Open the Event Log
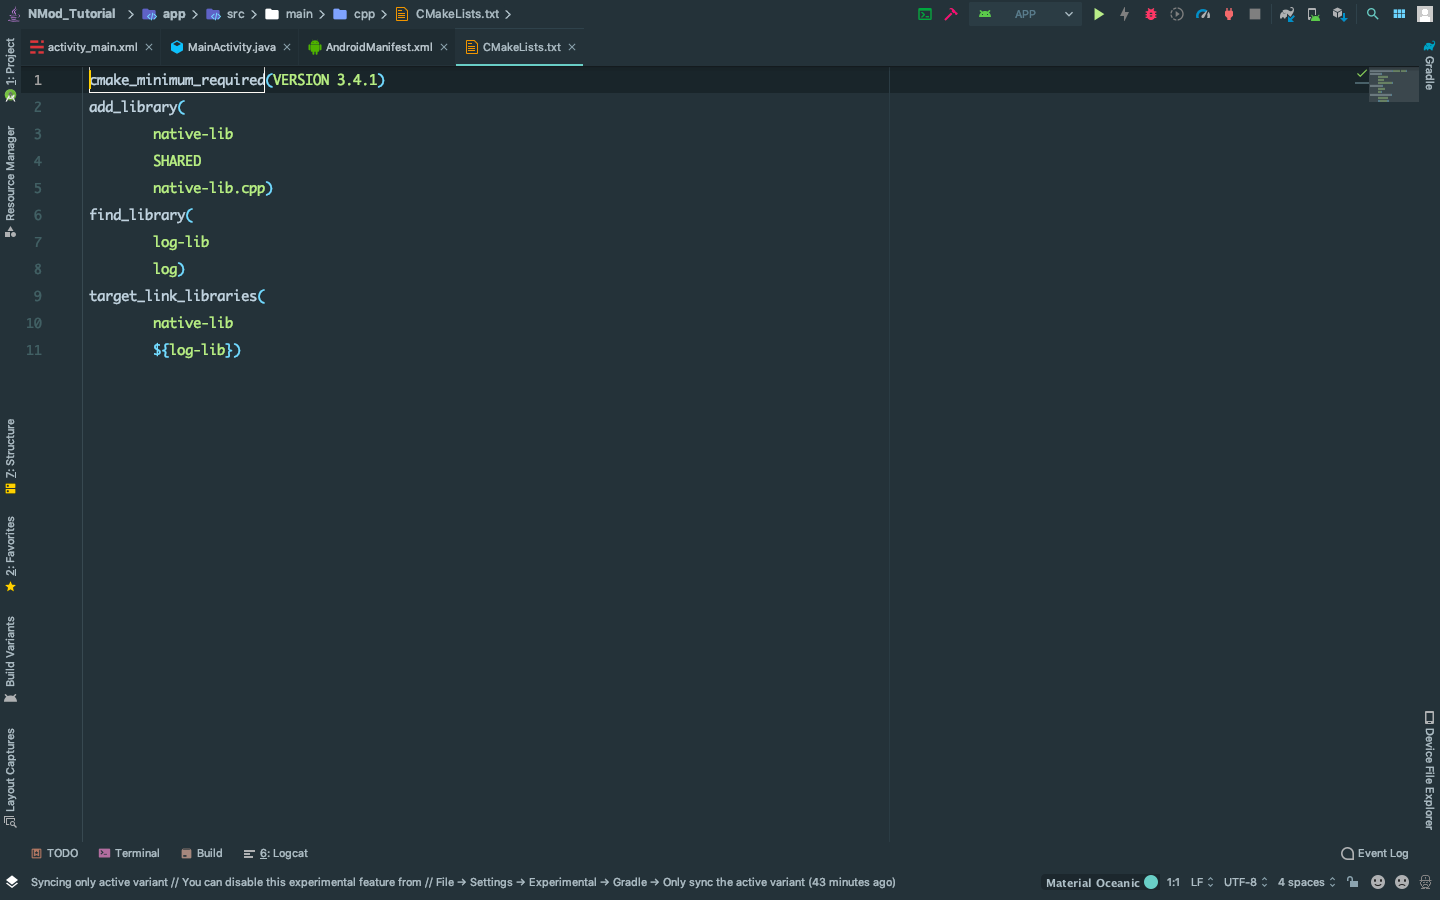 [1382, 853]
